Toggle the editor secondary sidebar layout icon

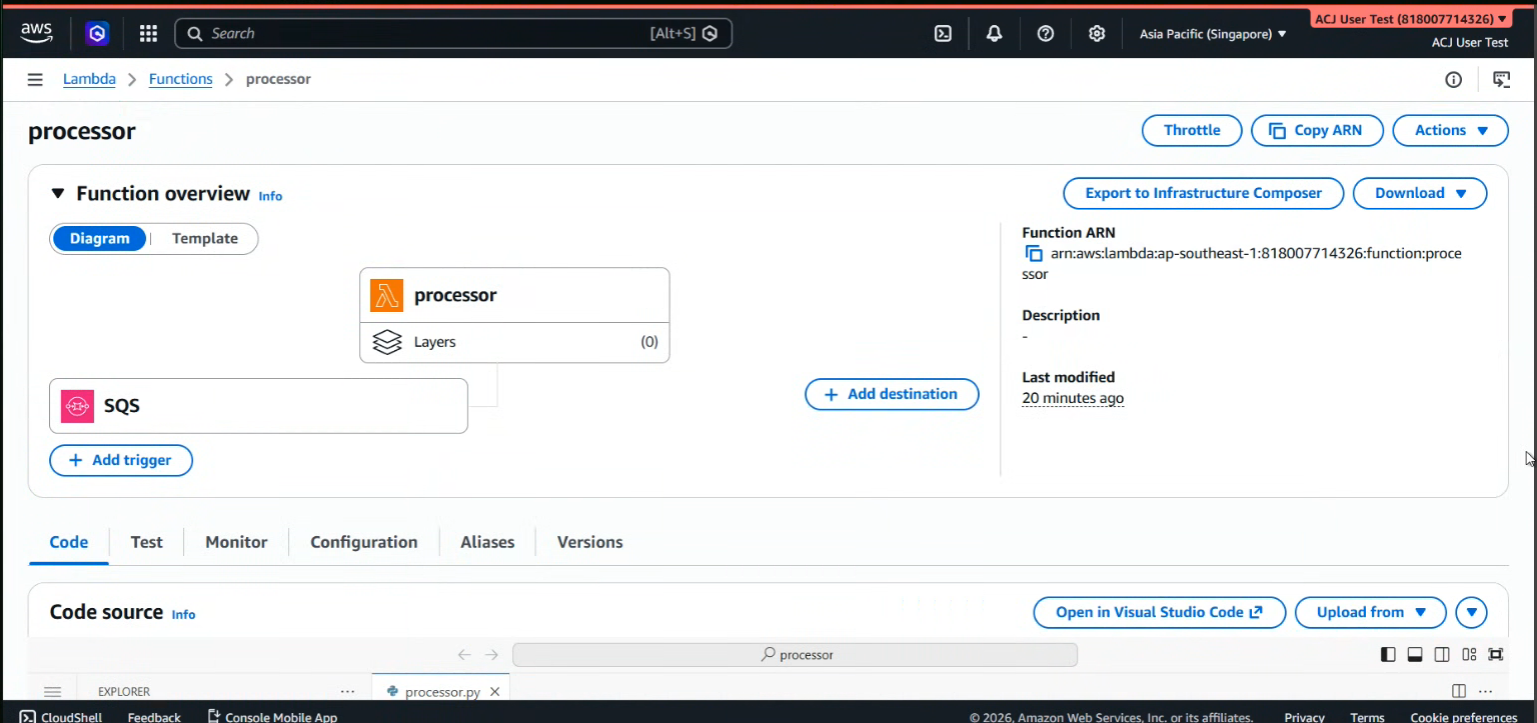coord(1442,655)
